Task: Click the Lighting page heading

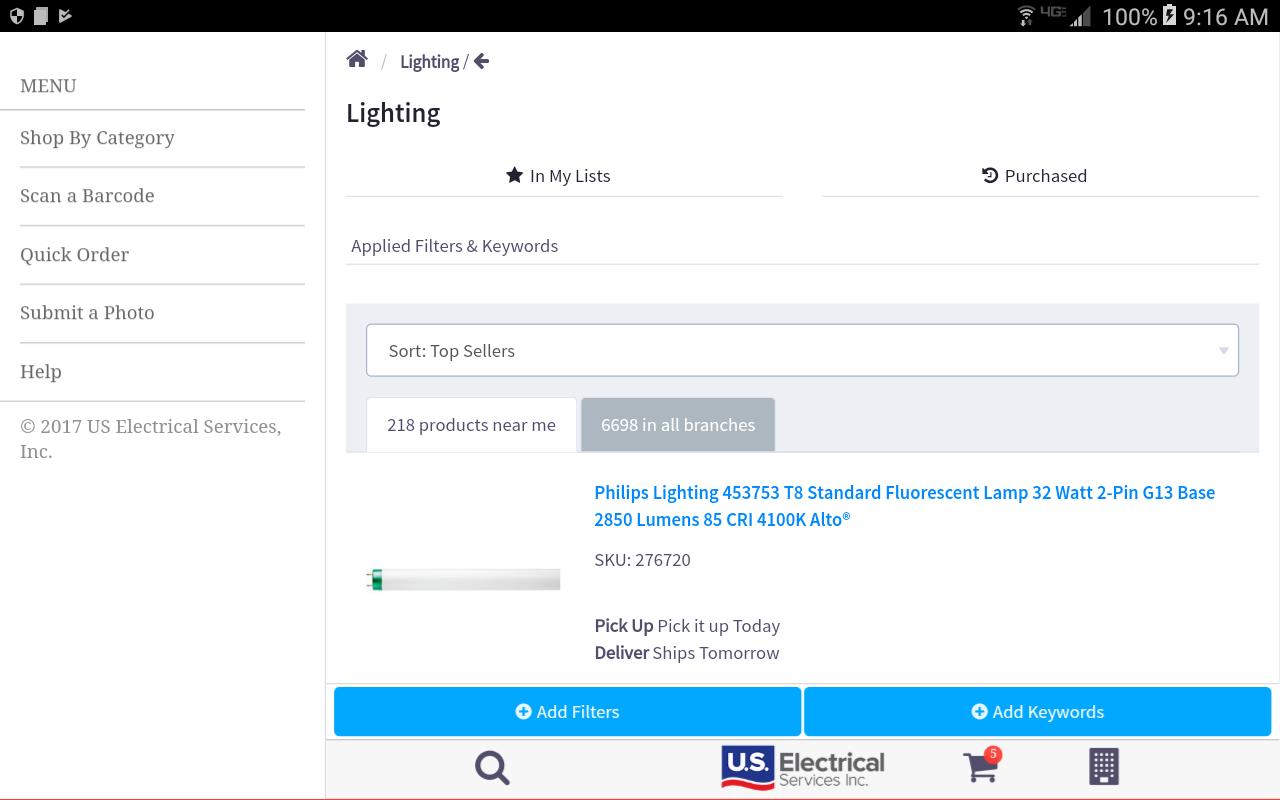Action: pyautogui.click(x=393, y=113)
